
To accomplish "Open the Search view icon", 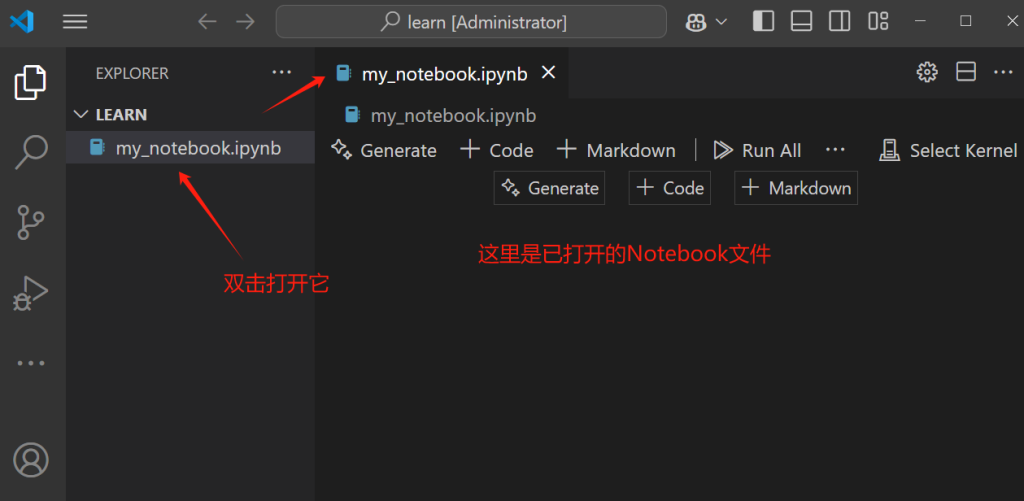I will [x=31, y=152].
